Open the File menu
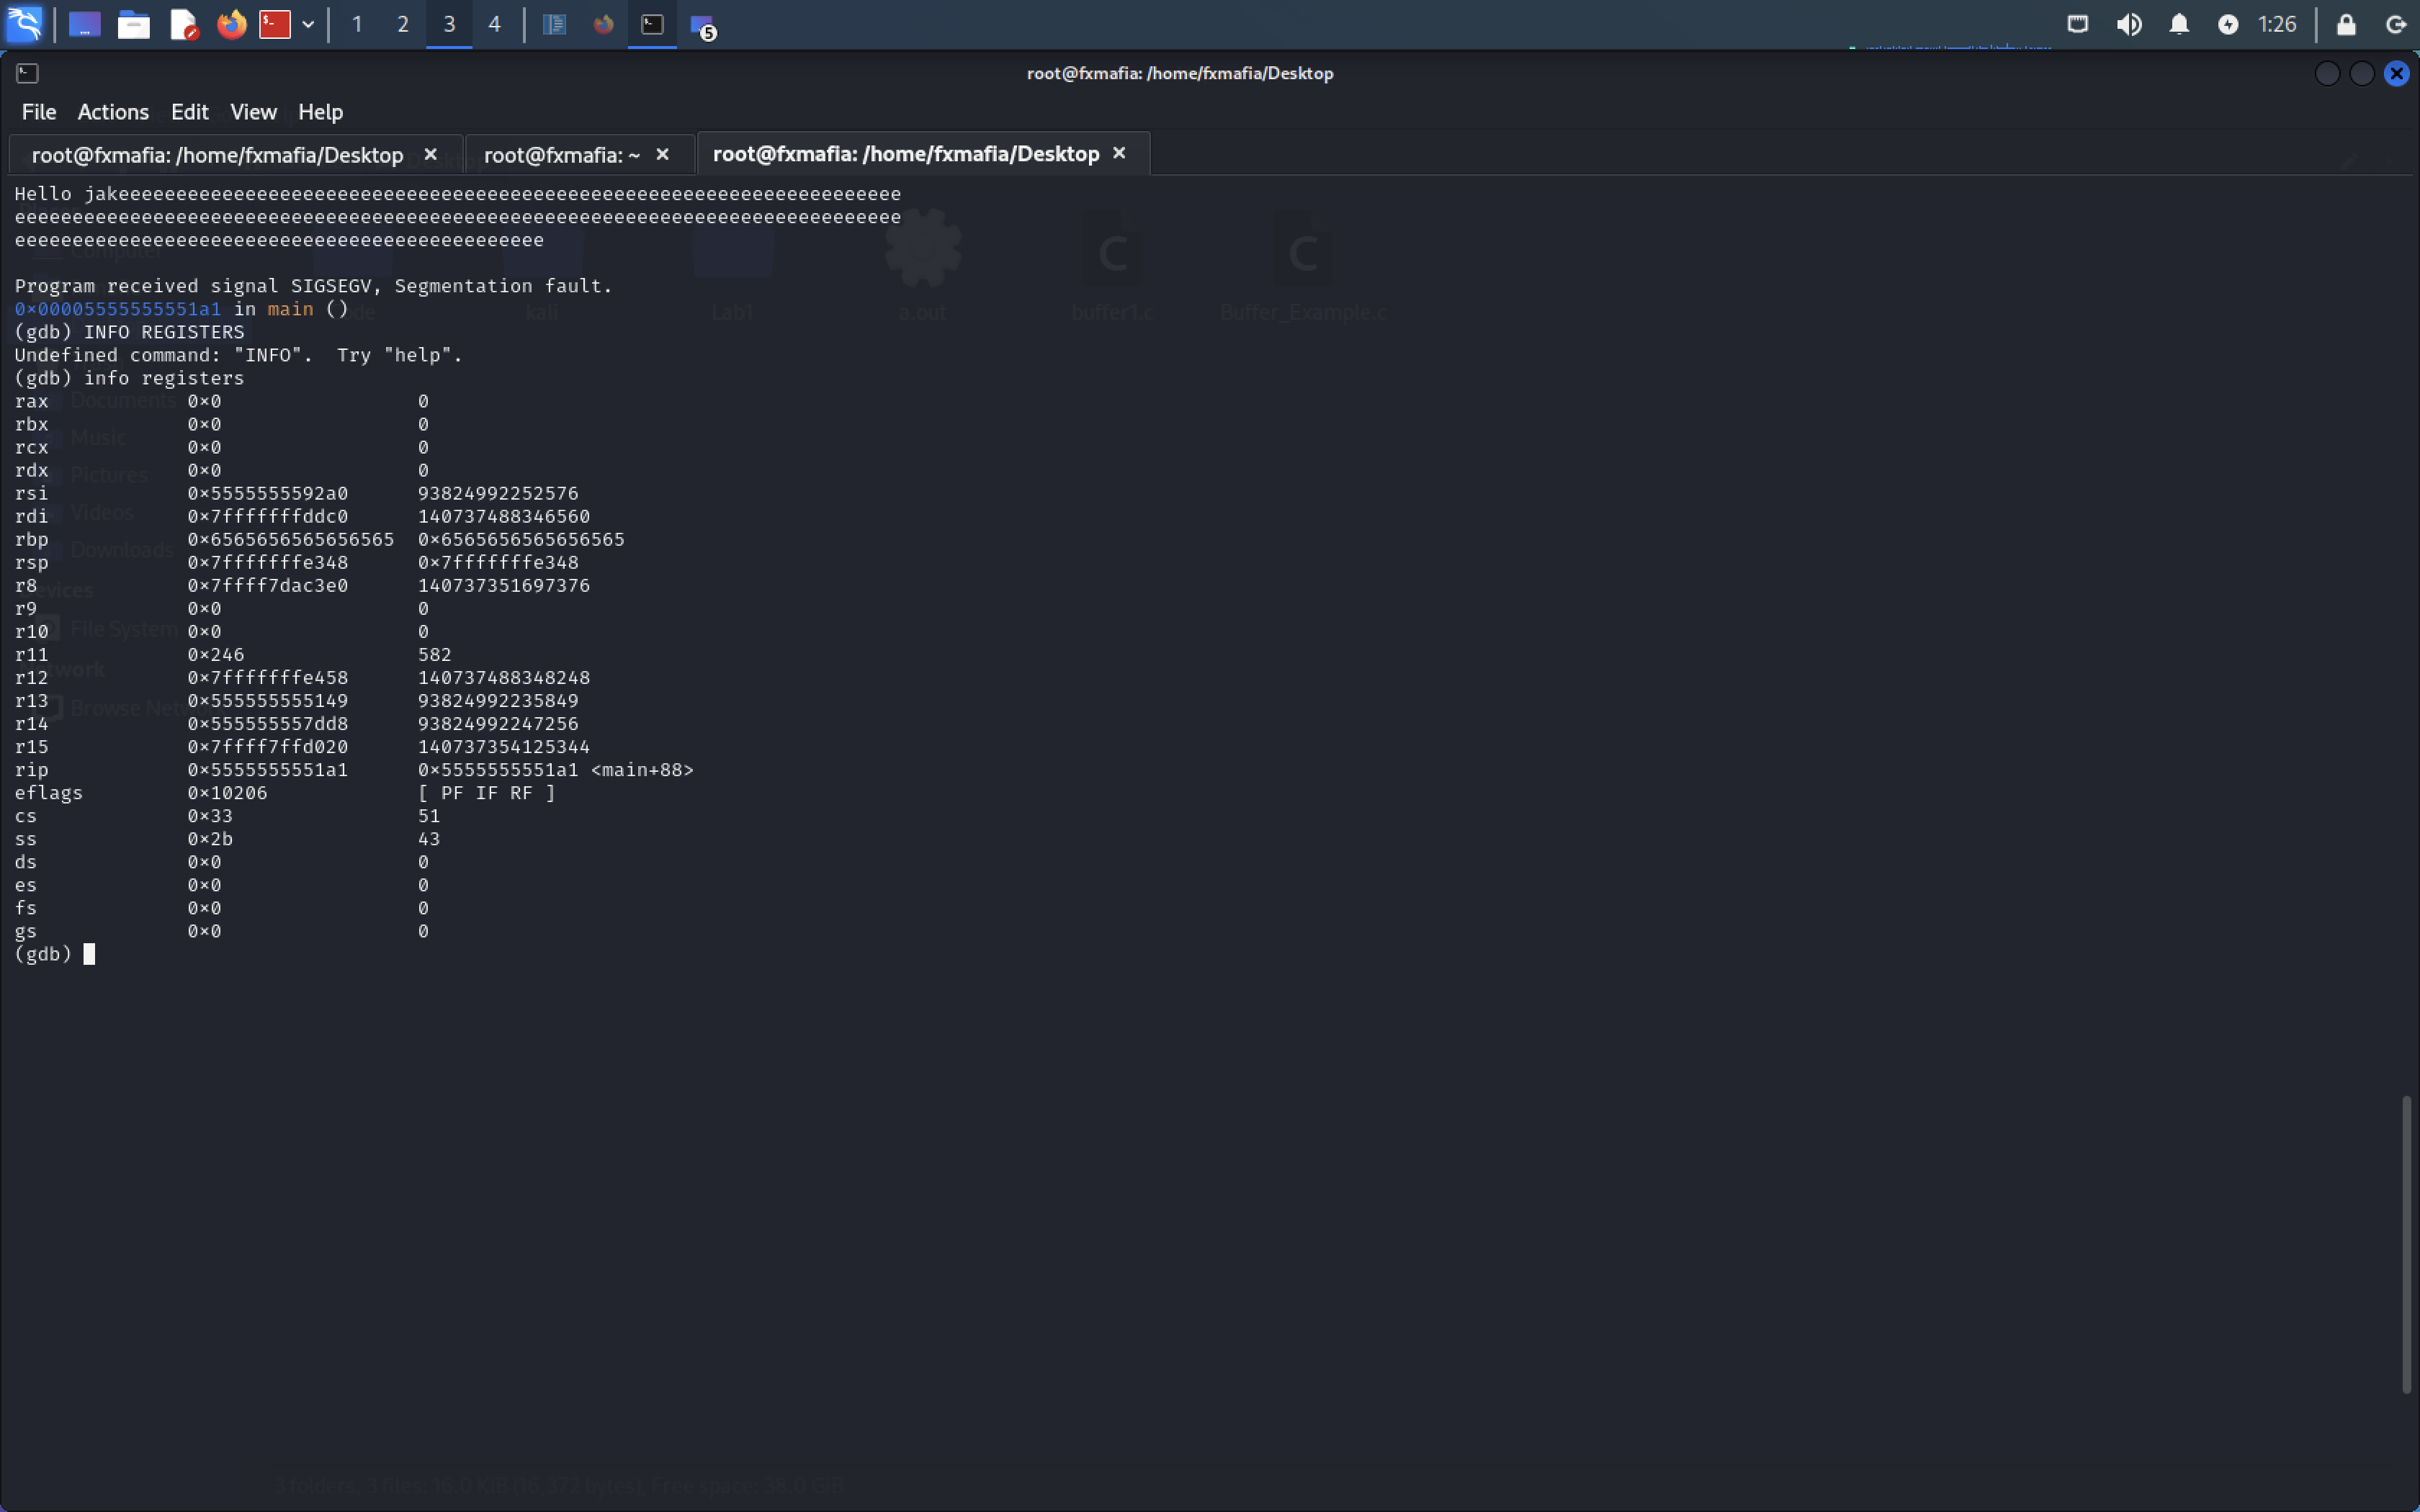The height and width of the screenshot is (1512, 2420). click(x=39, y=112)
